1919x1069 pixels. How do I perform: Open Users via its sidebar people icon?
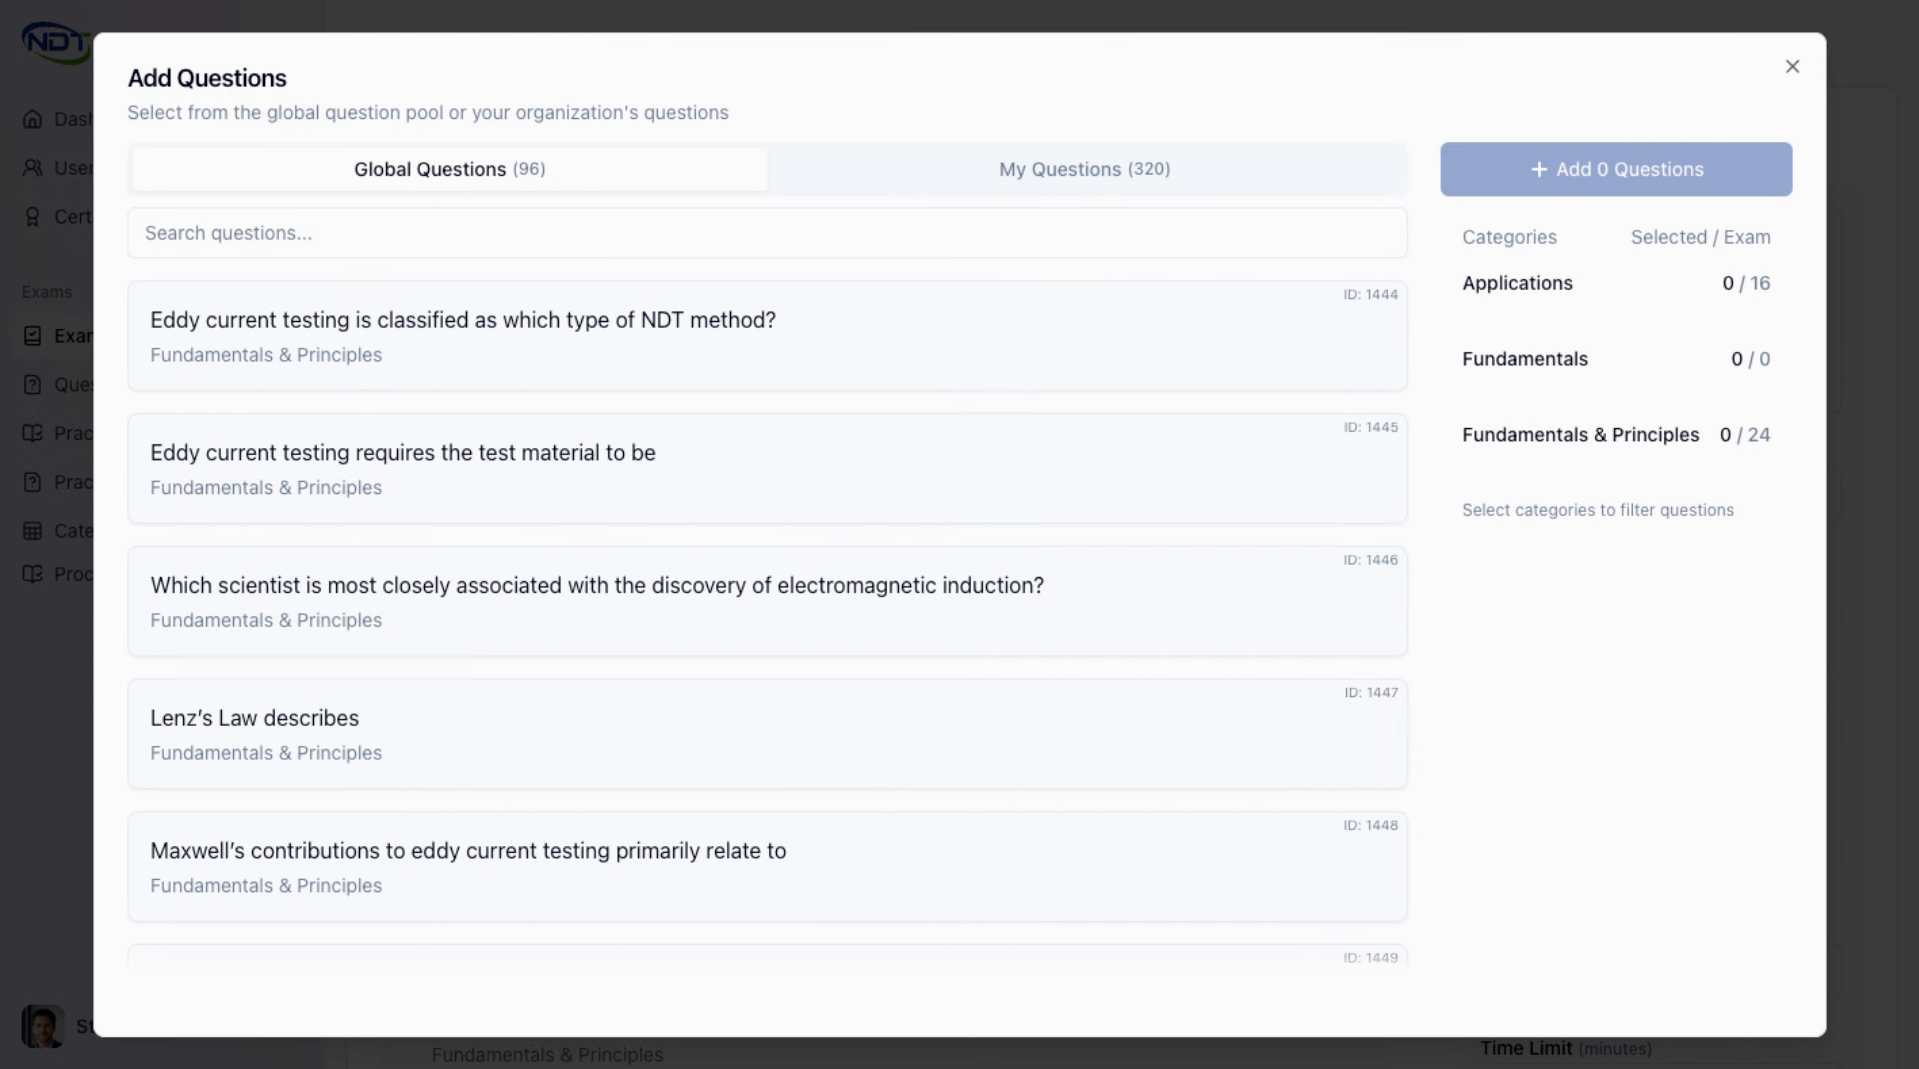(33, 168)
